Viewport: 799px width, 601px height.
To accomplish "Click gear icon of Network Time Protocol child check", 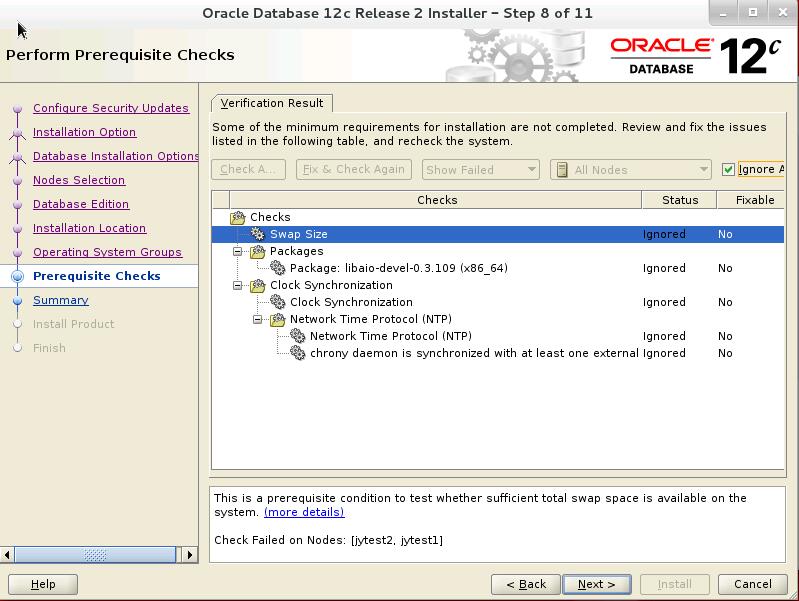I will [298, 336].
